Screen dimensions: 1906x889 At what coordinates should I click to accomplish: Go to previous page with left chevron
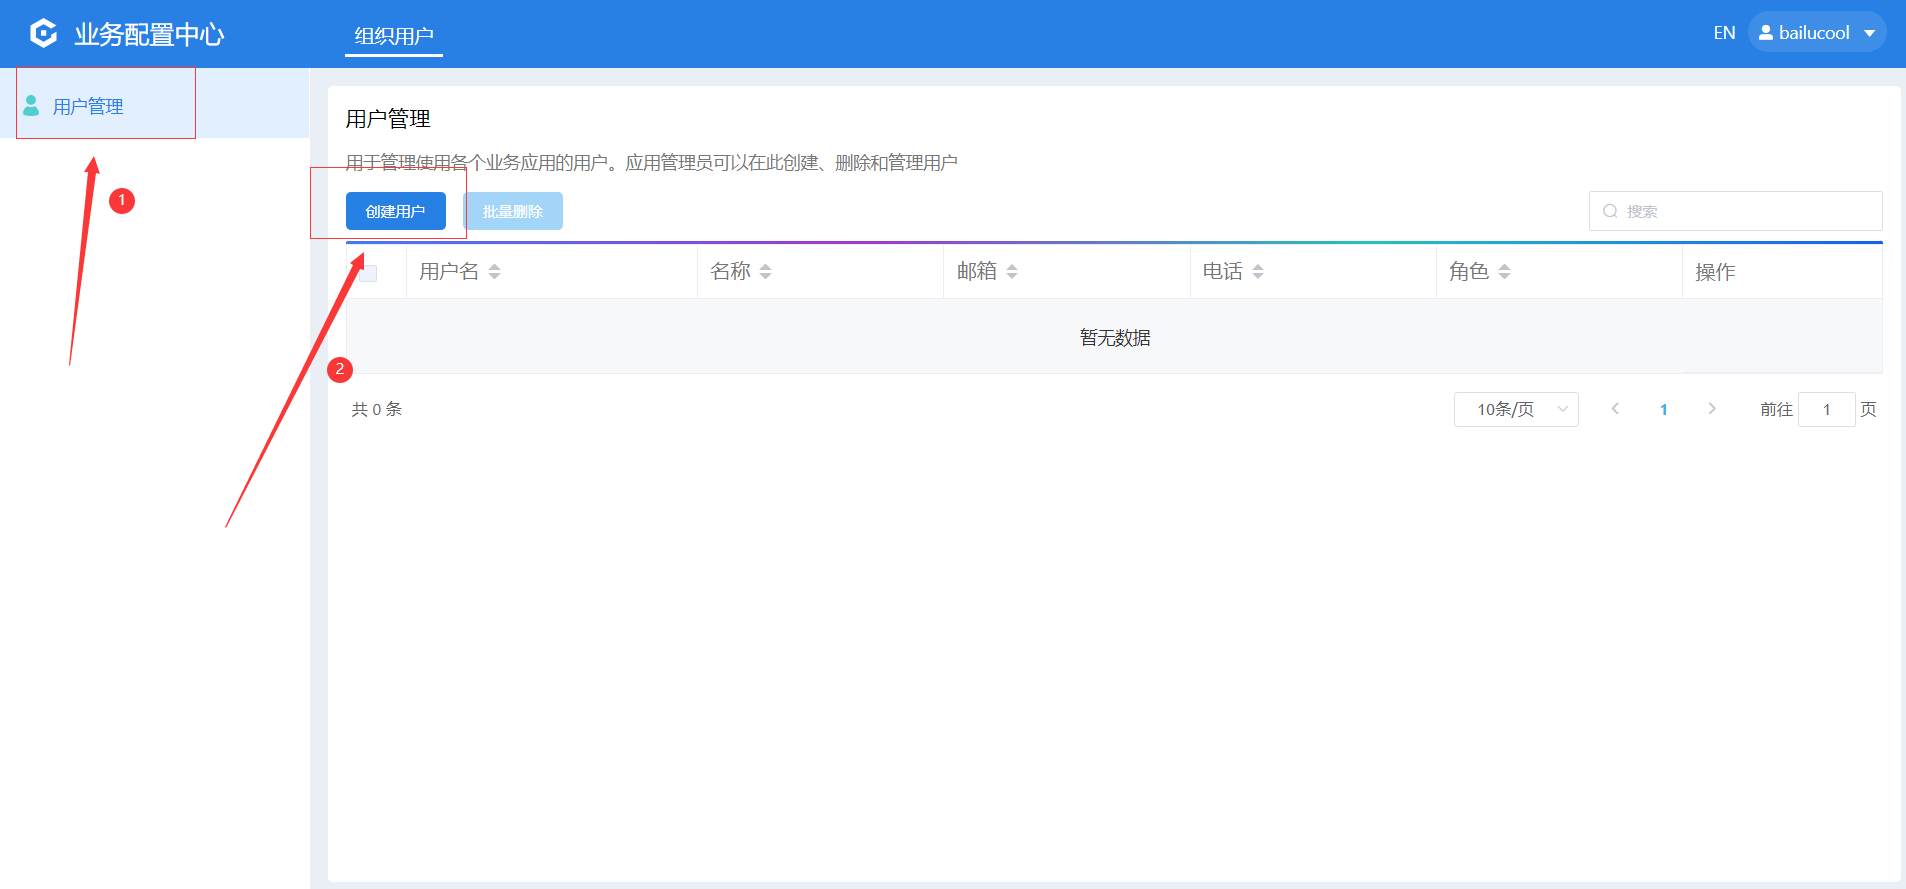tap(1615, 409)
